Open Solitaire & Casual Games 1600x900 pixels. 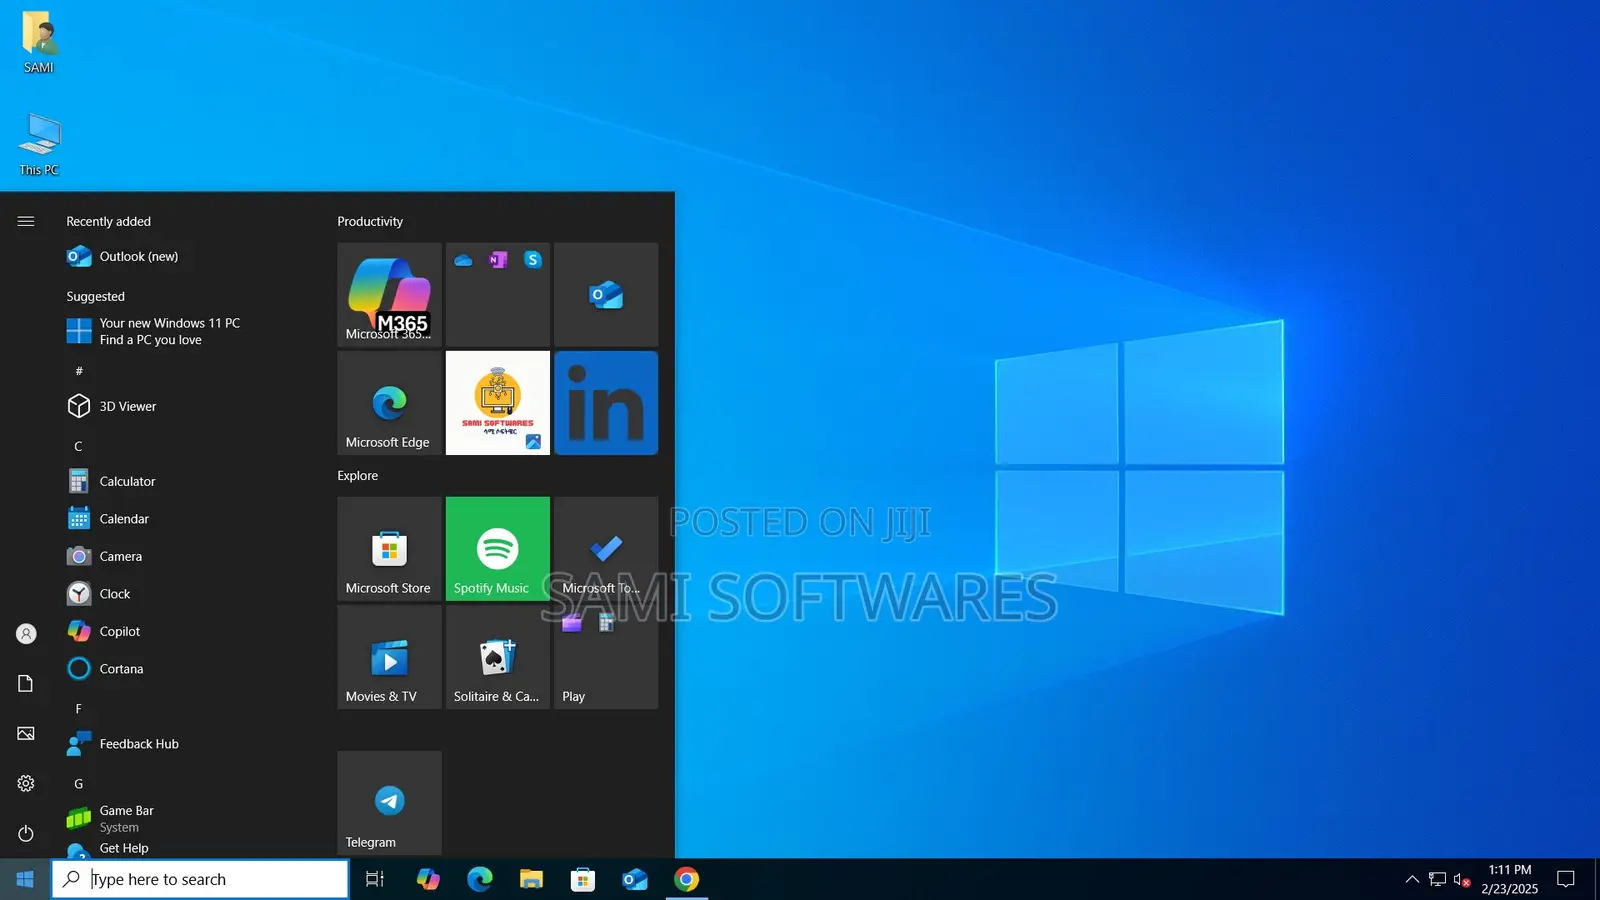(497, 657)
